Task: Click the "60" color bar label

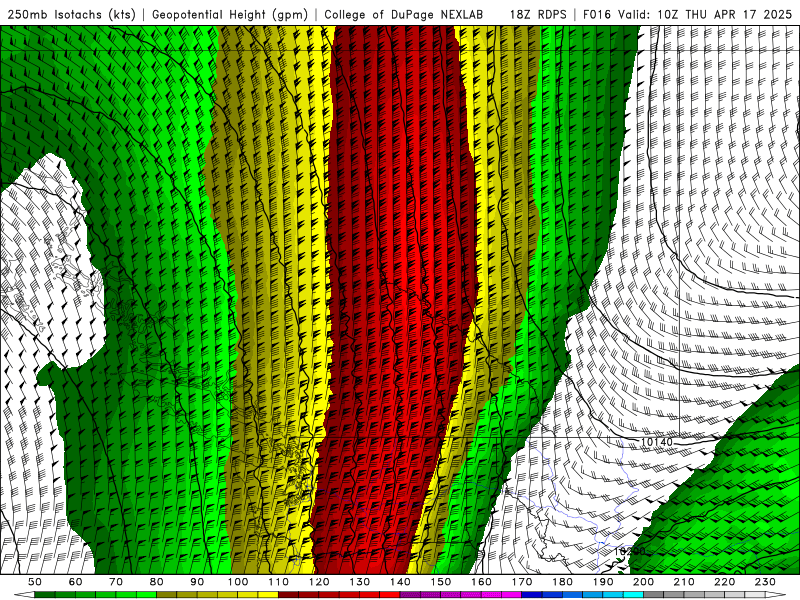Action: coord(76,582)
